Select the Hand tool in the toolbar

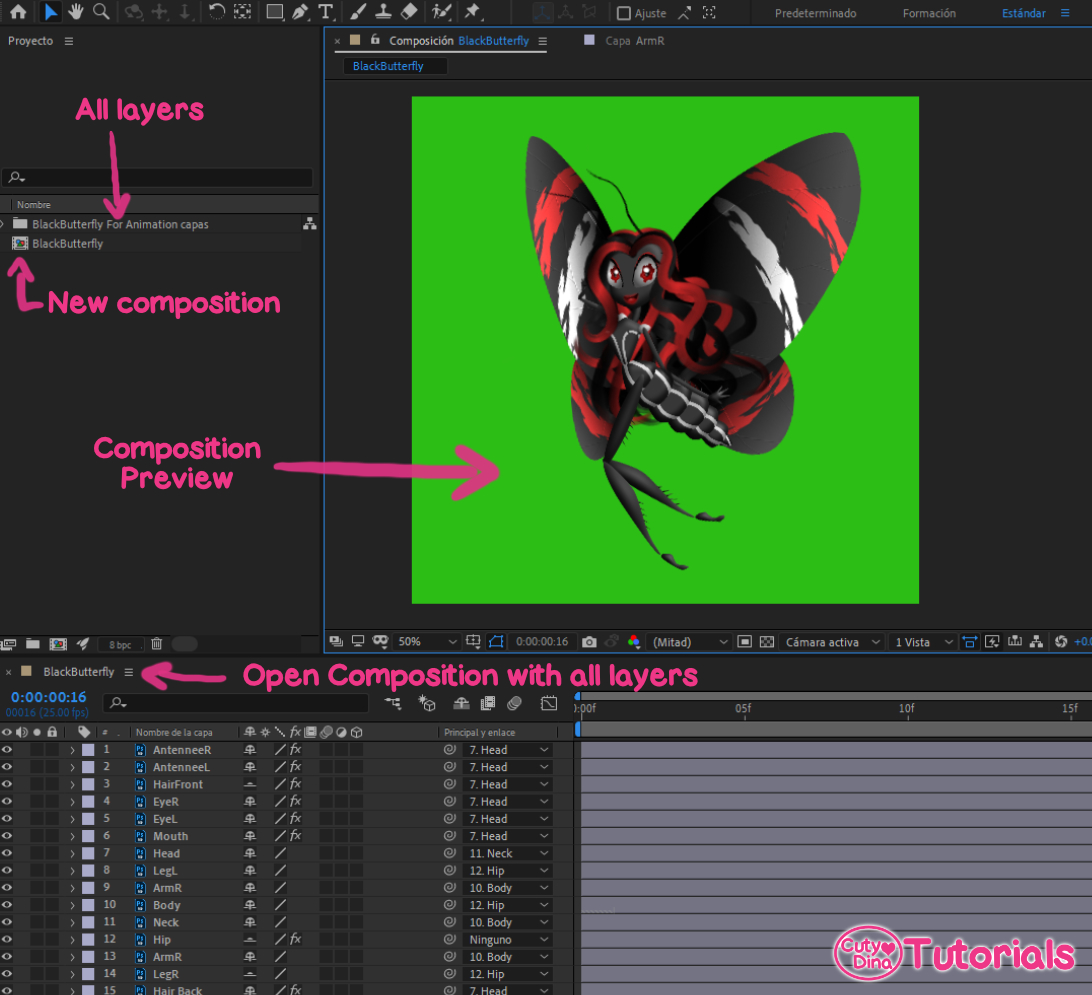click(74, 12)
